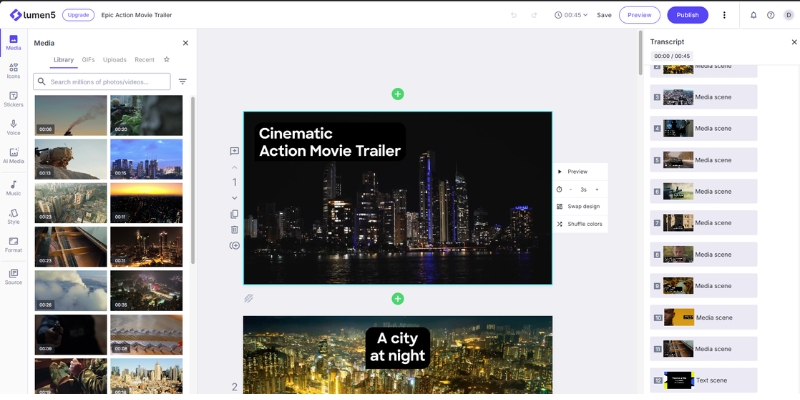Publish the video
The width and height of the screenshot is (800, 400).
687,15
